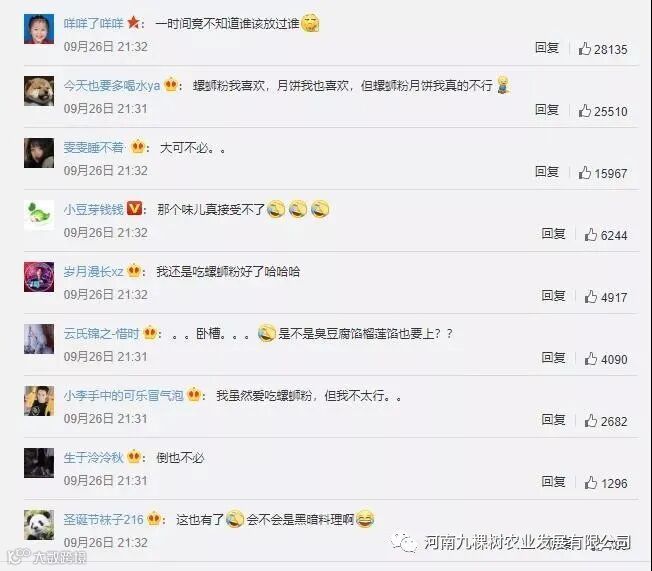
Task: Reply to 咩咩了咩咩's comment
Action: click(547, 48)
